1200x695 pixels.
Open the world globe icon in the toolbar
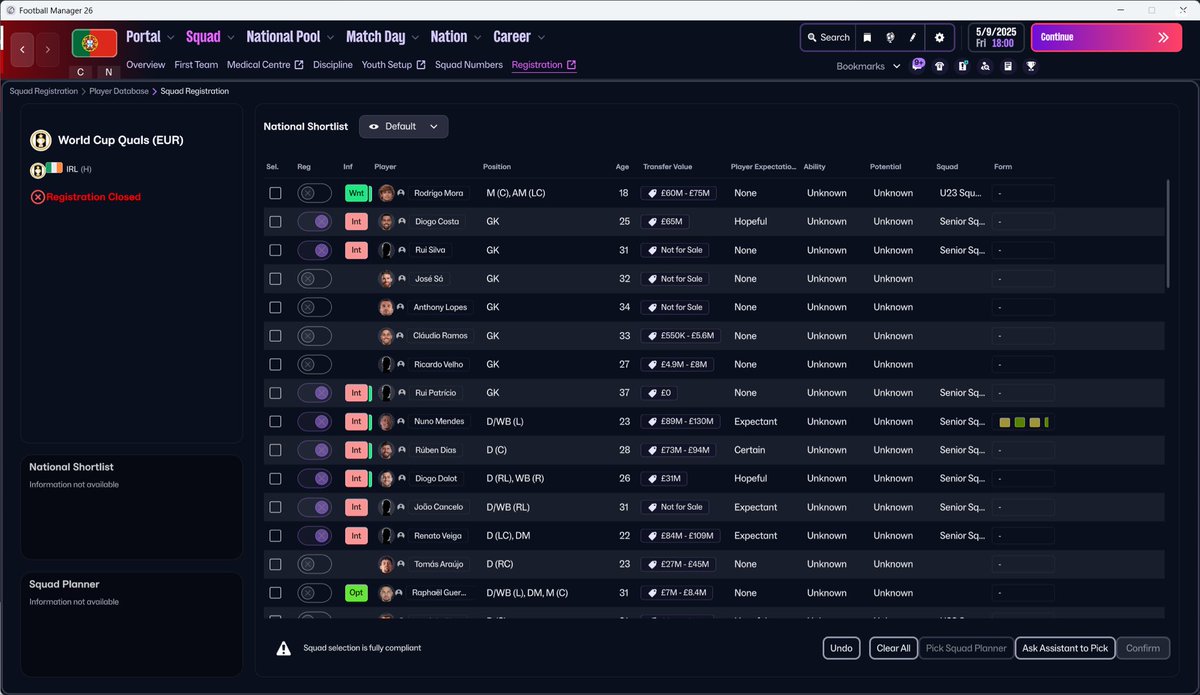(x=889, y=37)
